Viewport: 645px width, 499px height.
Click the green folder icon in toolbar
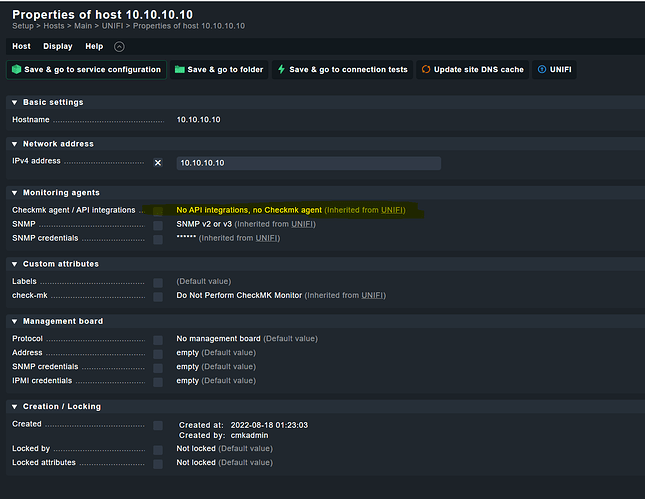pyautogui.click(x=179, y=70)
